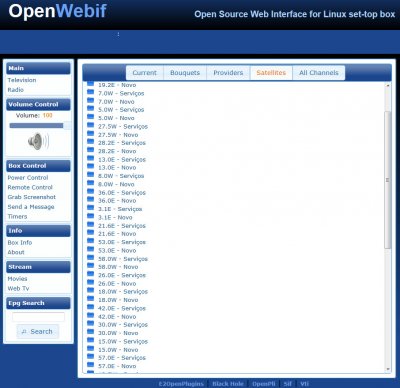This screenshot has height=388, width=400.
Task: Select the 42.0E - Serviços entry
Action: tap(122, 308)
